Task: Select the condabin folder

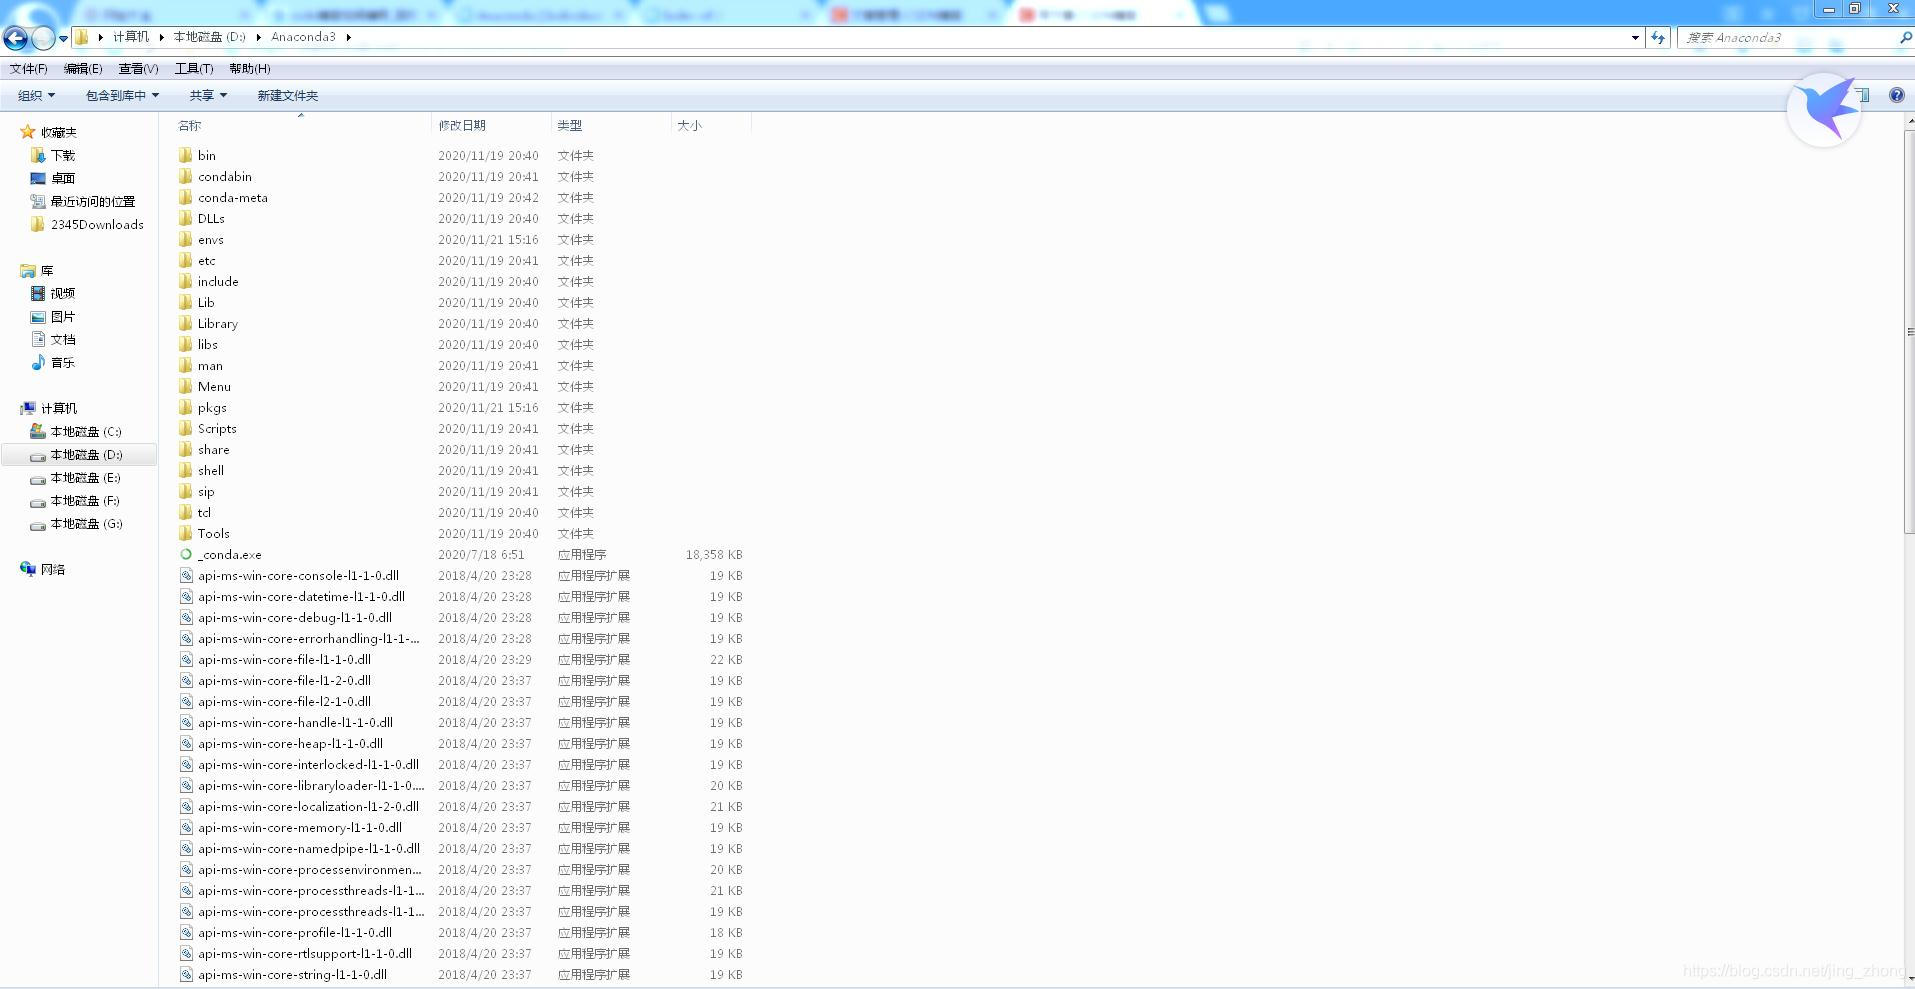Action: point(224,177)
